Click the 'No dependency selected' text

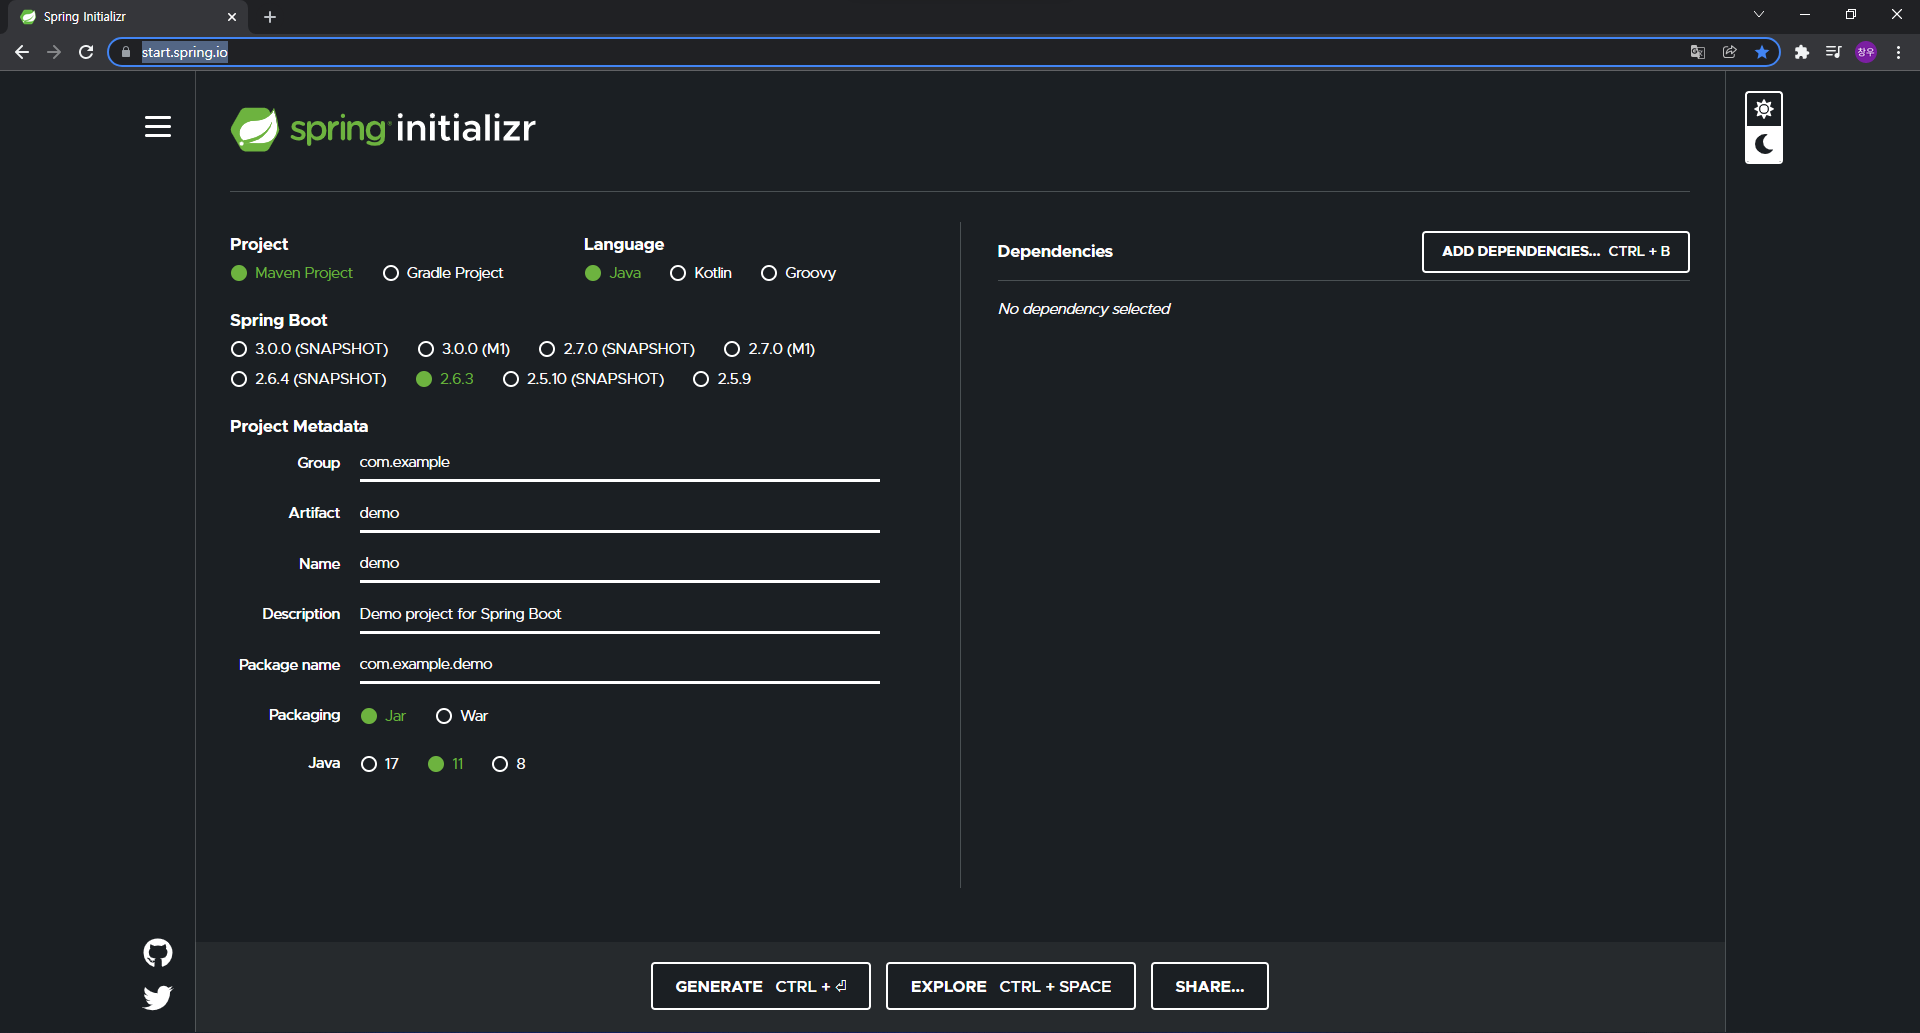coord(1084,309)
